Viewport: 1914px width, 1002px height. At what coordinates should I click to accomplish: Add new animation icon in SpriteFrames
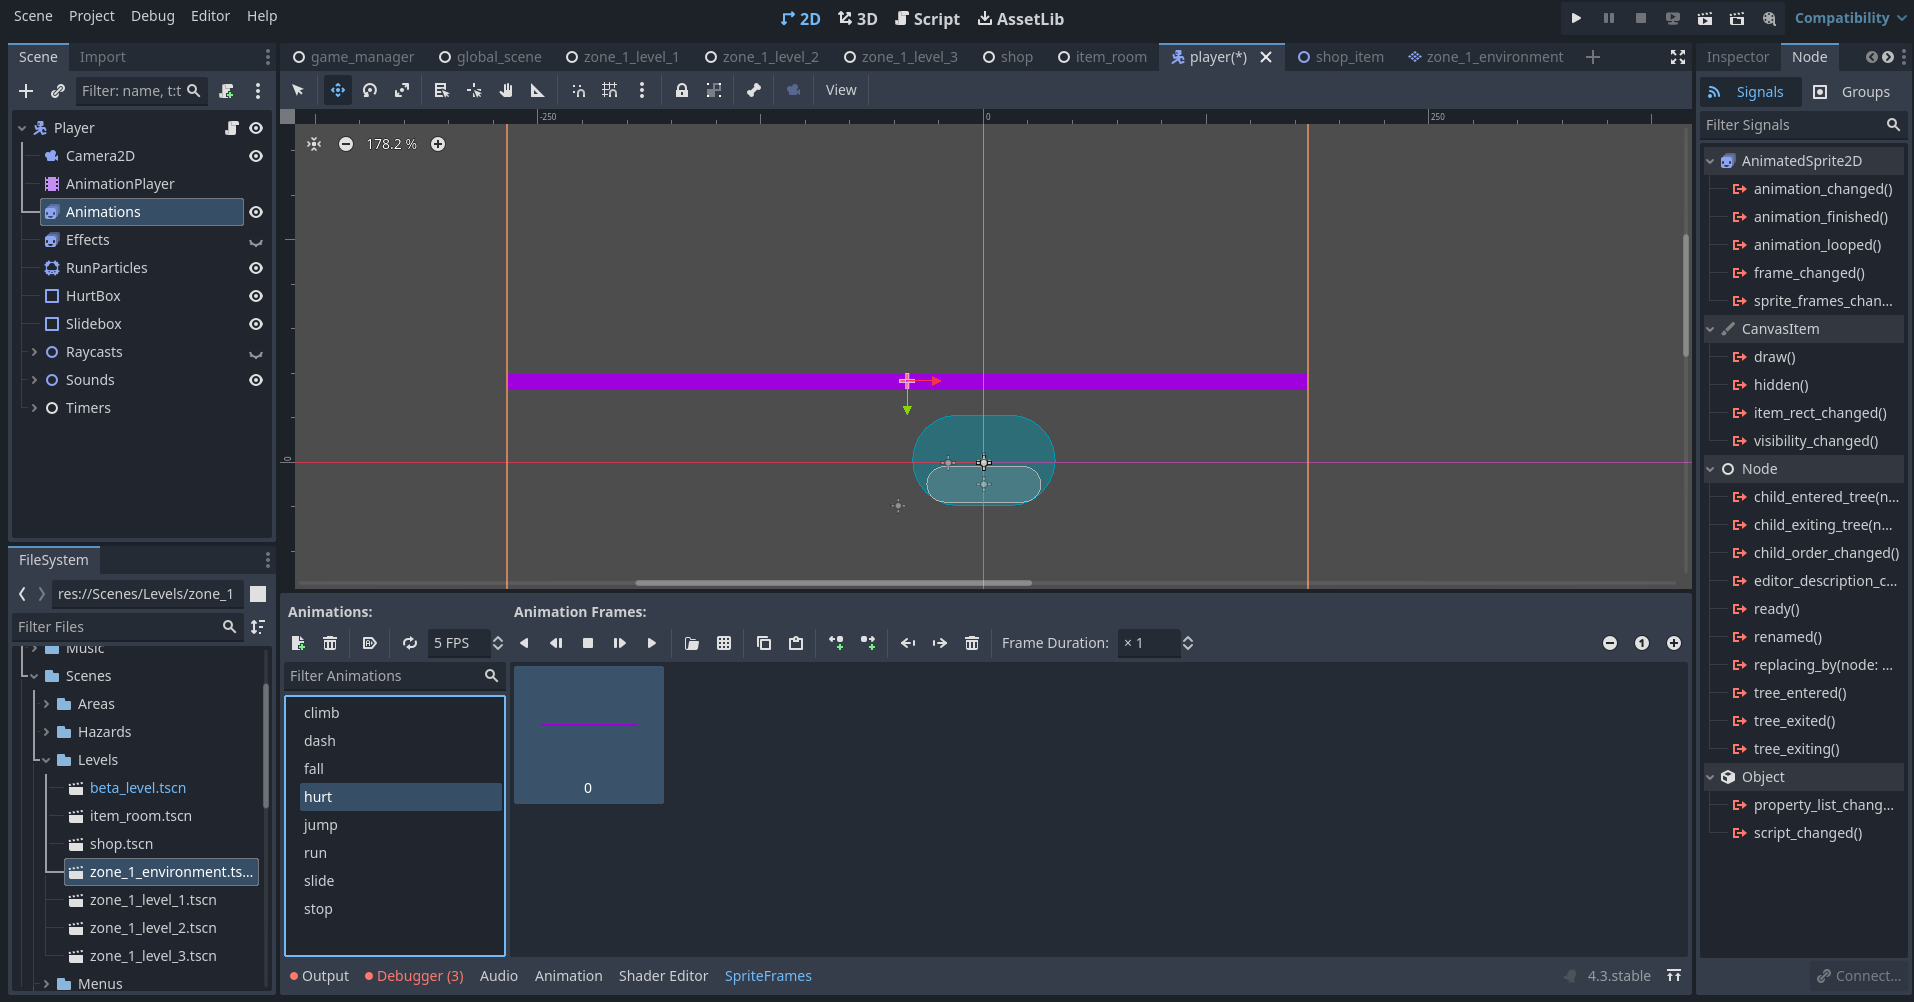pos(298,643)
